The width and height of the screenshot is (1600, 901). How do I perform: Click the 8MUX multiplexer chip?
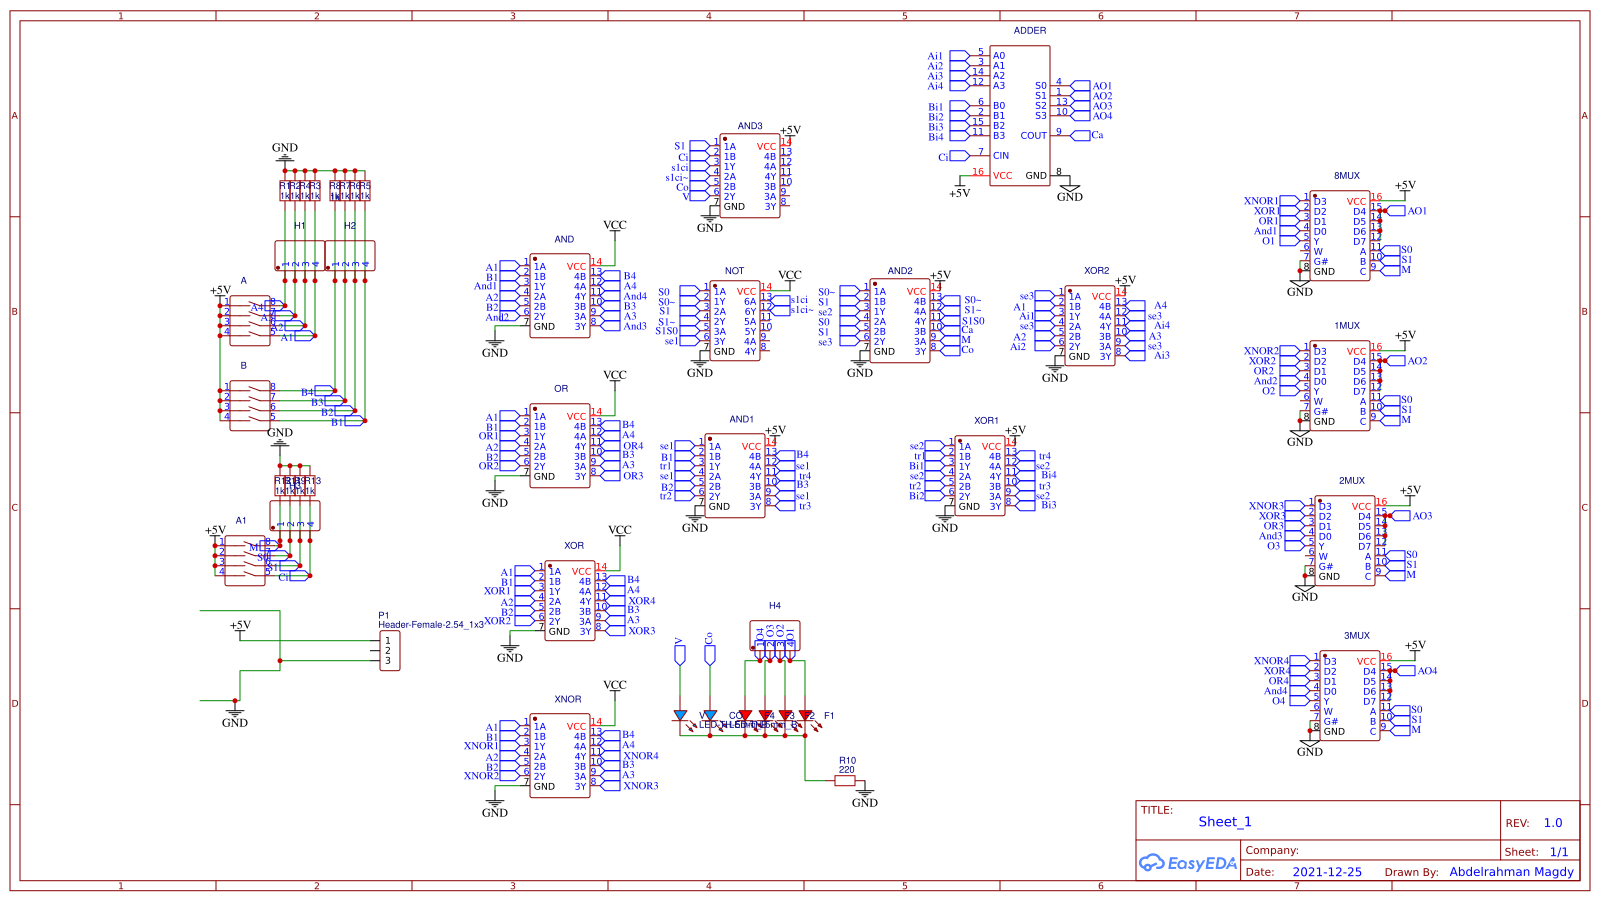pos(1340,235)
